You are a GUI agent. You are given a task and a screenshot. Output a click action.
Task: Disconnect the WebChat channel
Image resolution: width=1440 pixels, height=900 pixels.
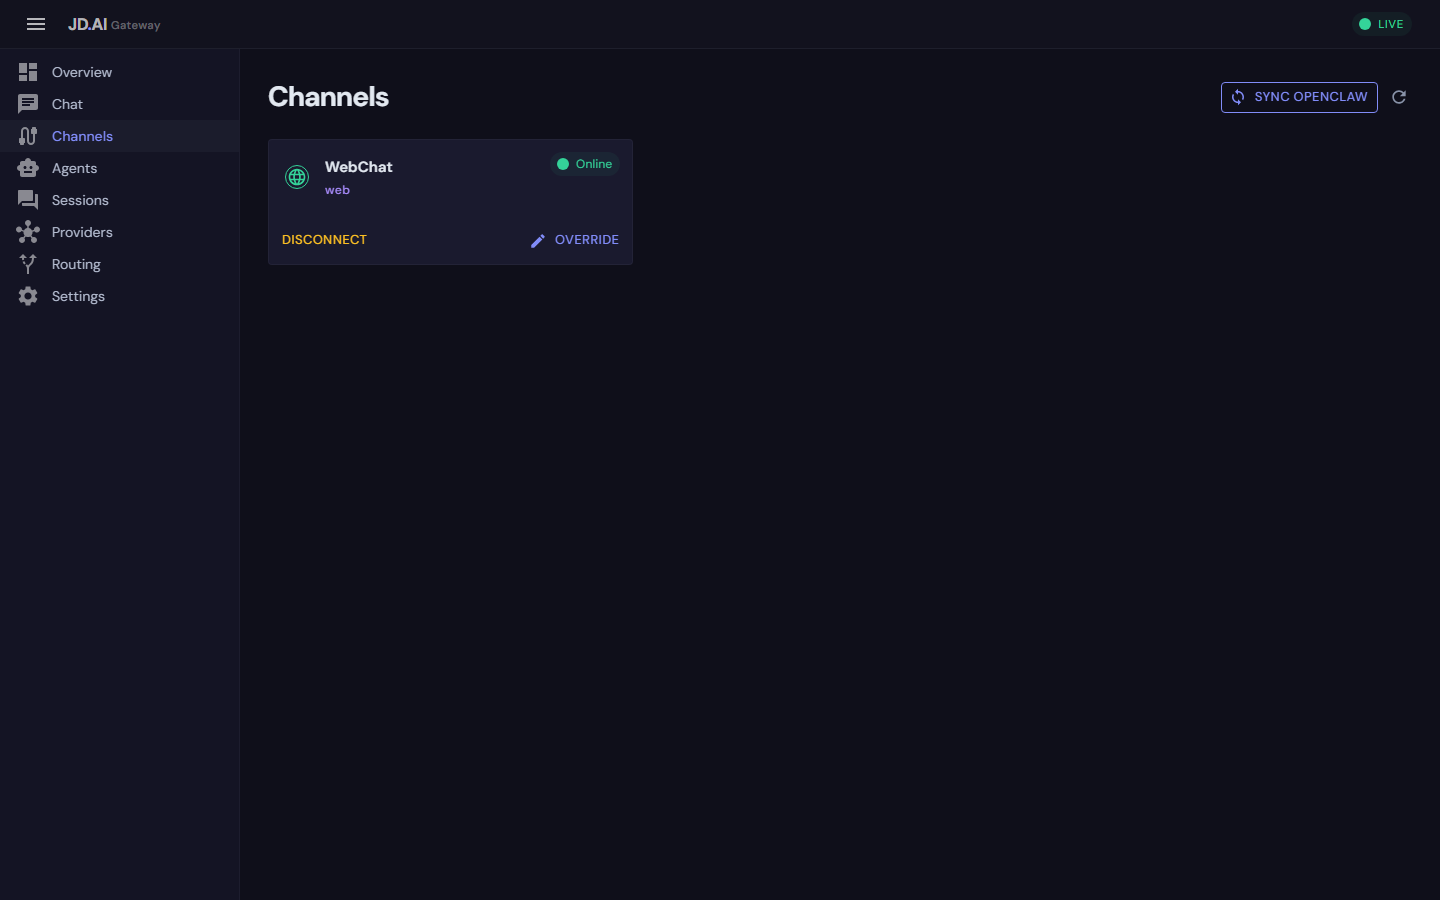324,239
